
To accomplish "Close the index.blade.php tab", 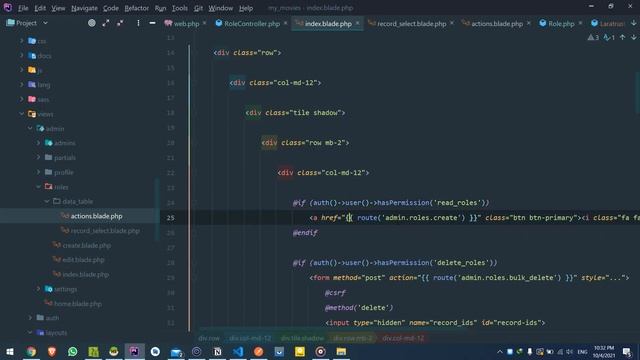I will (358, 23).
